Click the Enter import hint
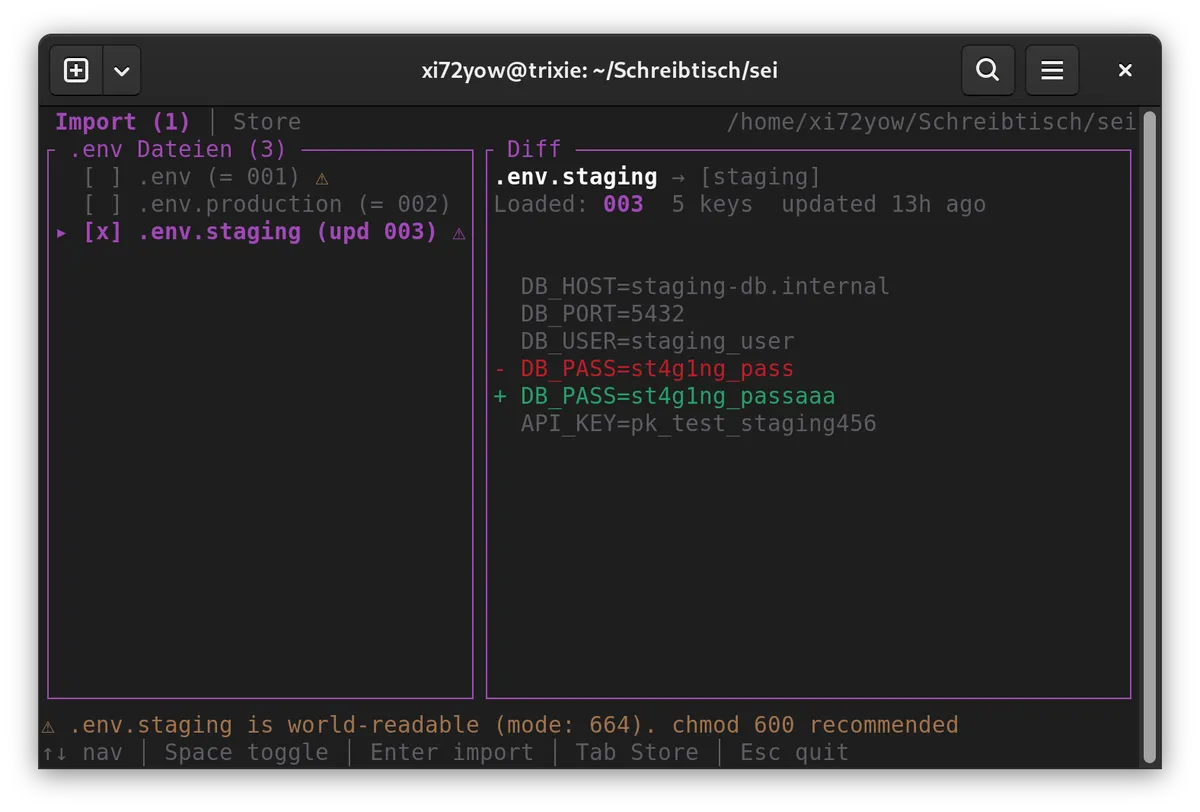The width and height of the screenshot is (1200, 812). (x=451, y=752)
